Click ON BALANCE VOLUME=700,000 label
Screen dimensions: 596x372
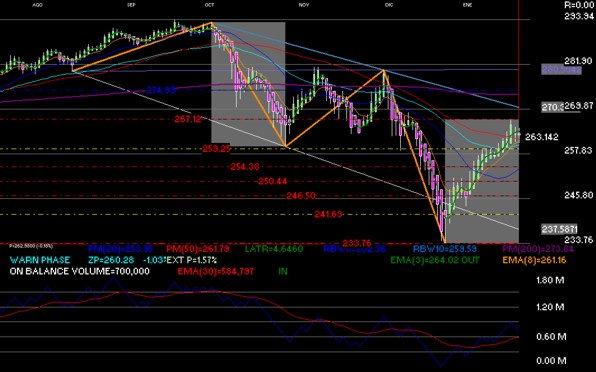(79, 271)
